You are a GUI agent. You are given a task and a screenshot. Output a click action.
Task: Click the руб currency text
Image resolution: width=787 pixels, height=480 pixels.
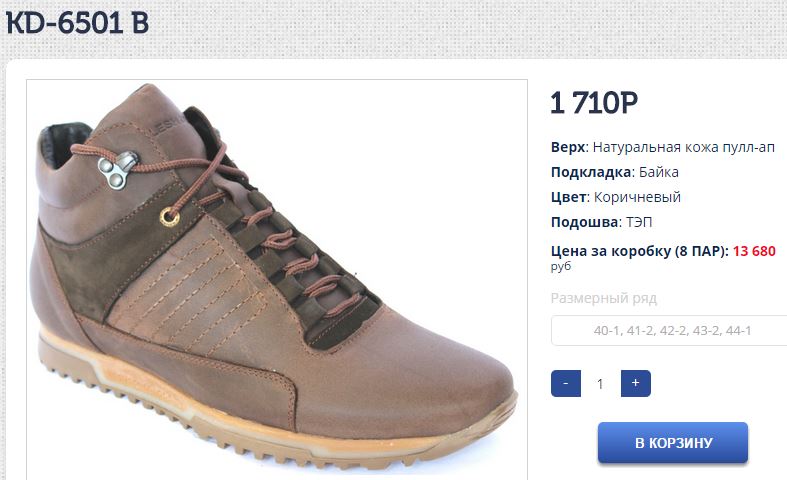tap(561, 266)
